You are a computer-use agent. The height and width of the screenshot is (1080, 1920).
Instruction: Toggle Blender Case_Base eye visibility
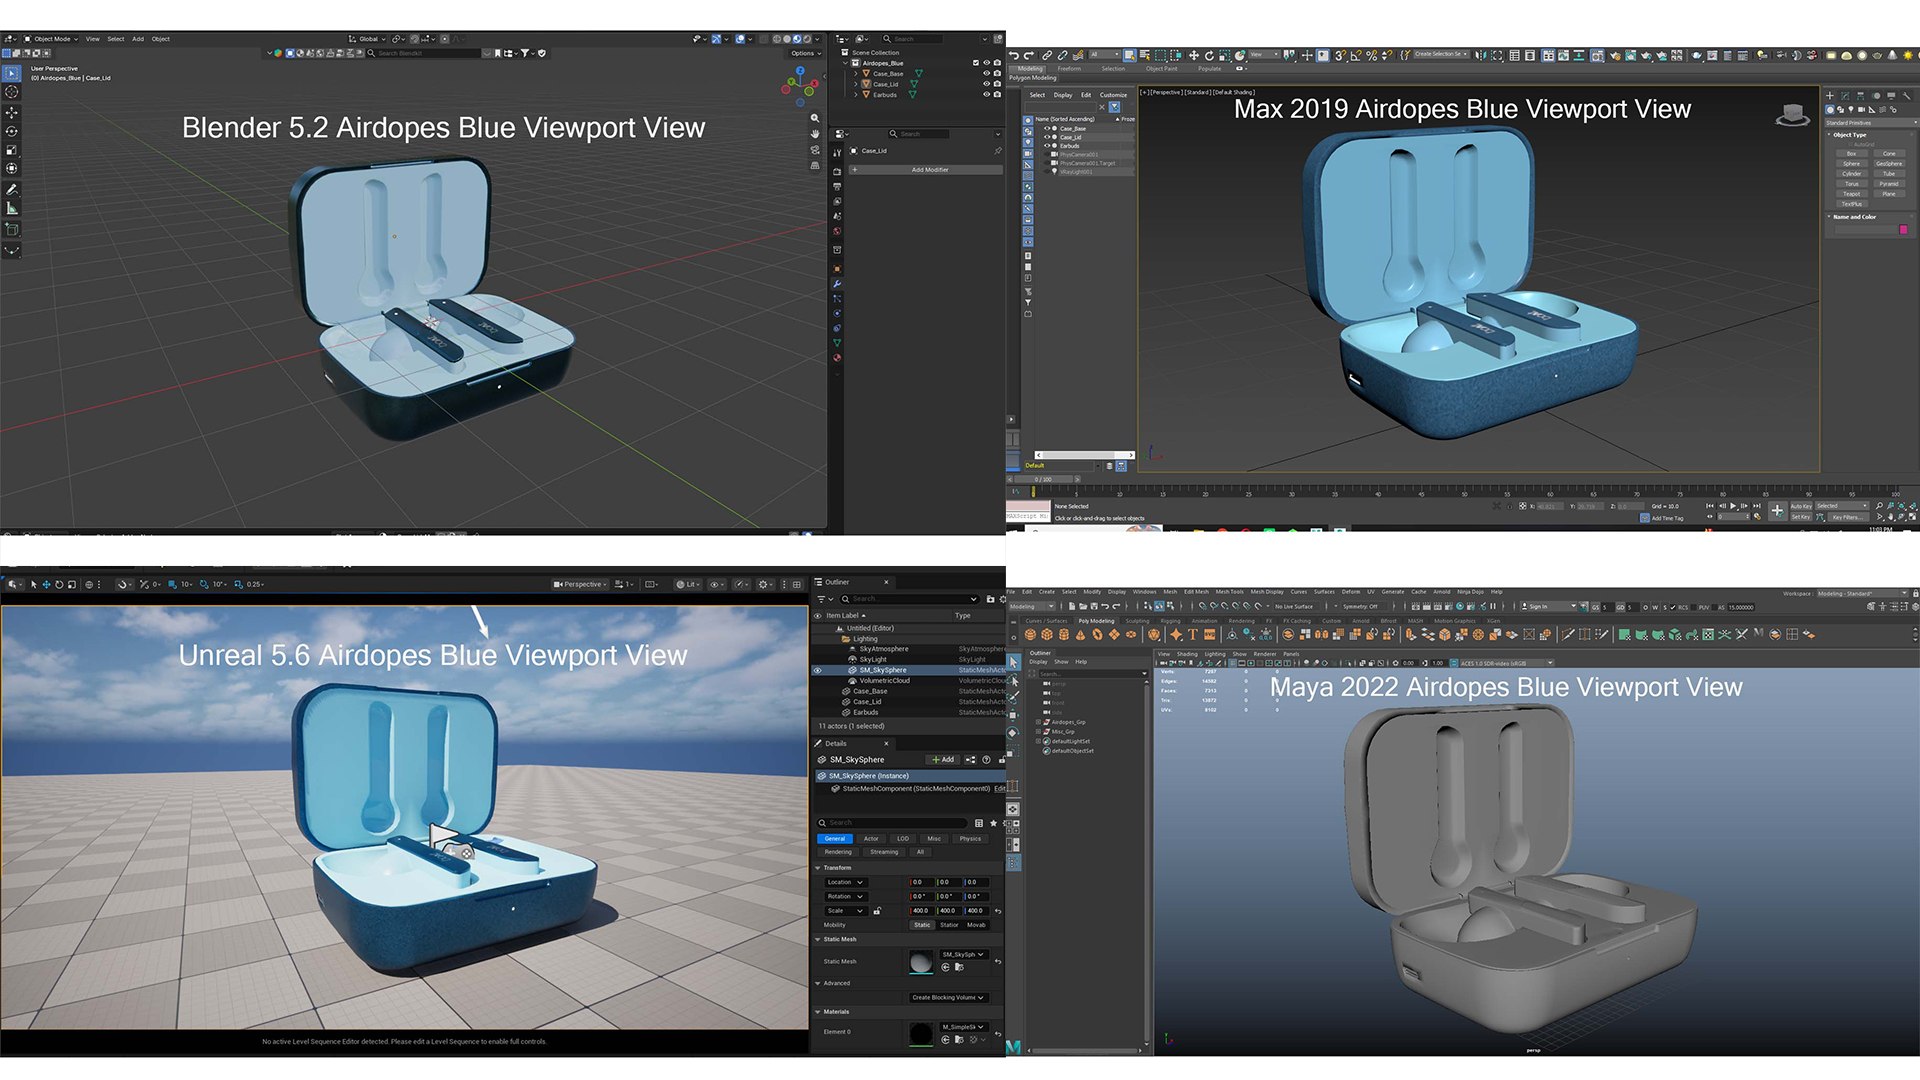[x=986, y=74]
